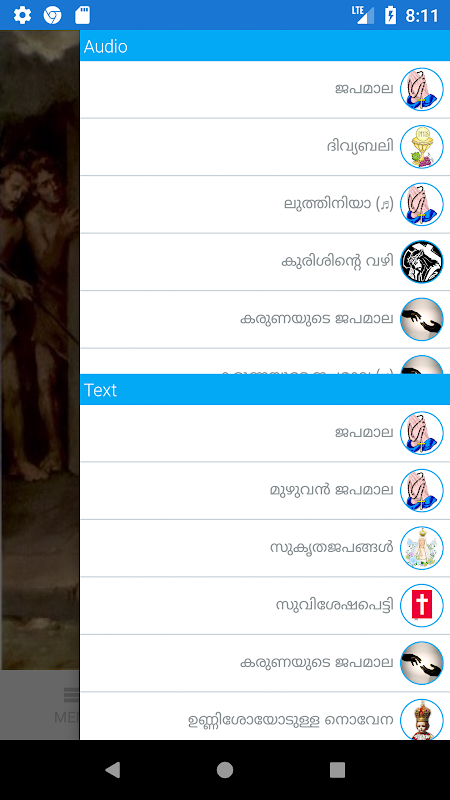Screen dimensions: 450x800
Task: Tap the praying hands icon beside Audio ജപമാല
Action: pyautogui.click(x=421, y=89)
